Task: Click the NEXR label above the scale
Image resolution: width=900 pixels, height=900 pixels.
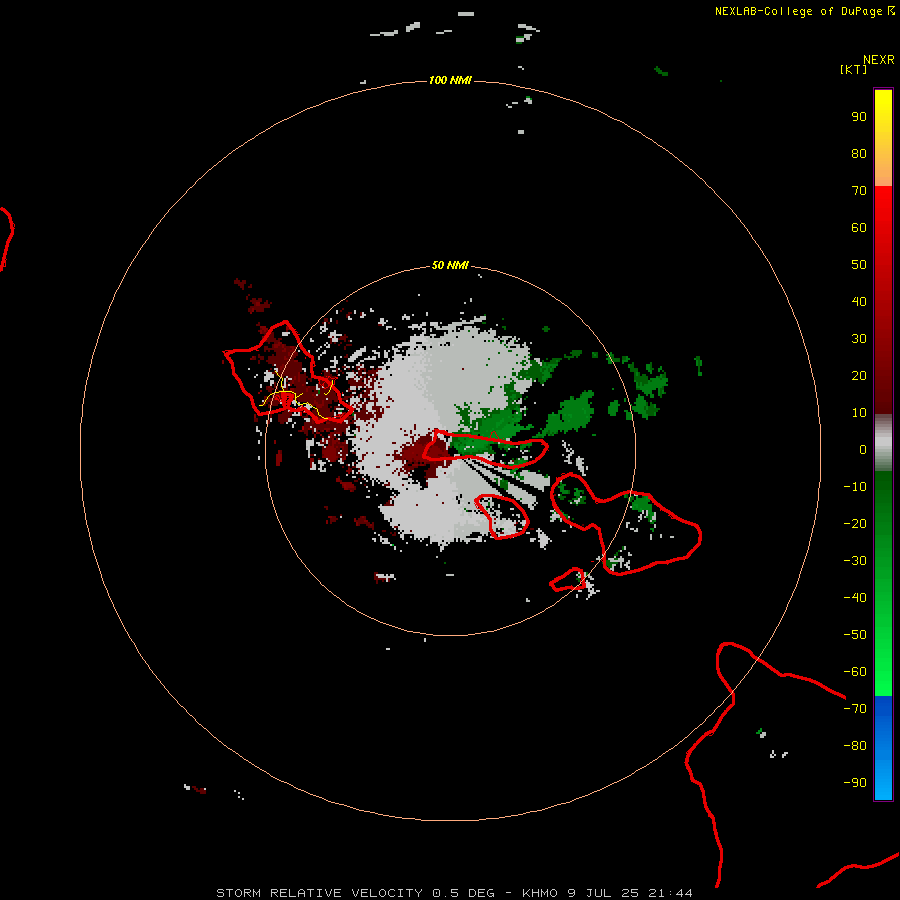Action: [x=879, y=60]
